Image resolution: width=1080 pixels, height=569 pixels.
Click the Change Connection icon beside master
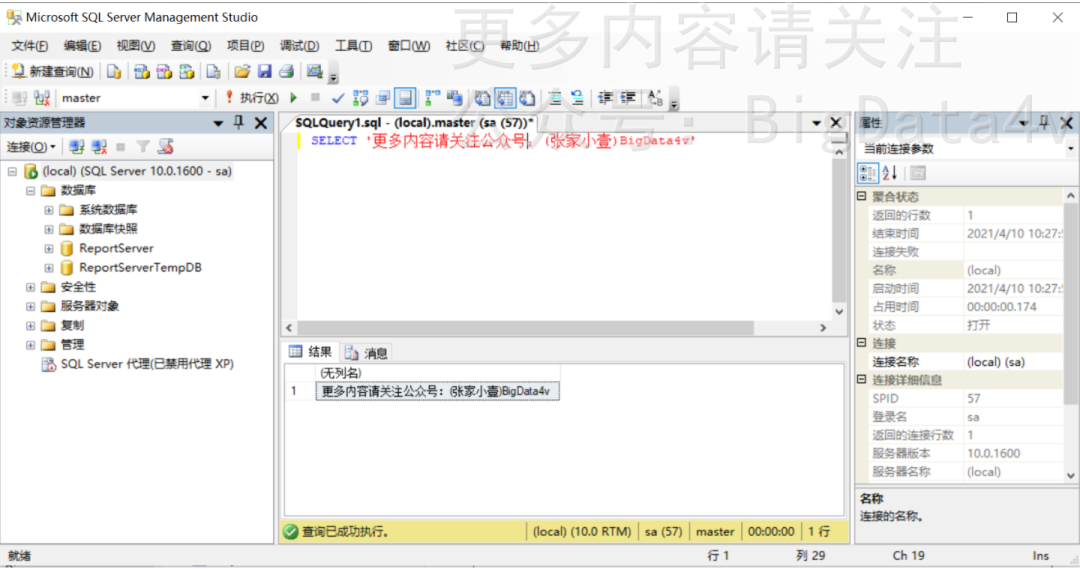tap(42, 98)
